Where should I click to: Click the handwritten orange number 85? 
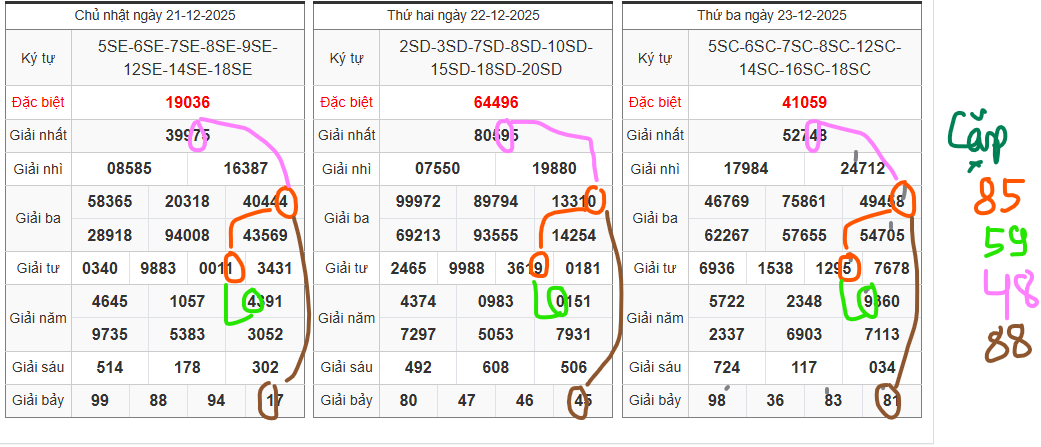[x=997, y=195]
